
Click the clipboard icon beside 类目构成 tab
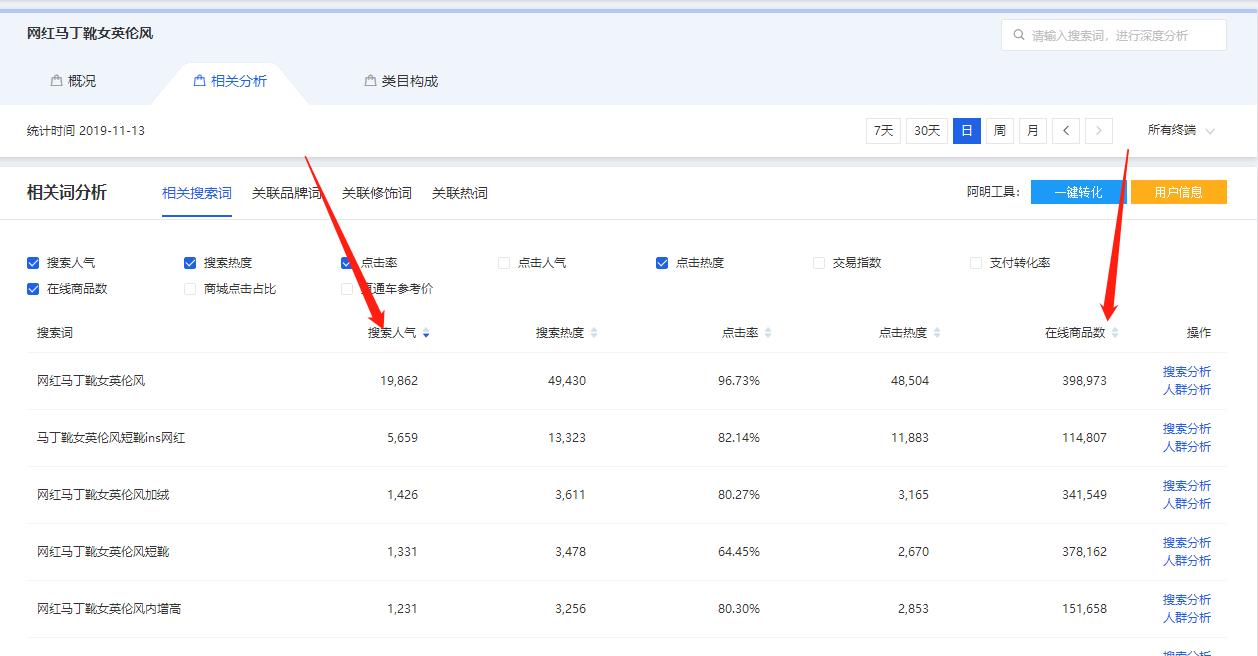(x=369, y=80)
